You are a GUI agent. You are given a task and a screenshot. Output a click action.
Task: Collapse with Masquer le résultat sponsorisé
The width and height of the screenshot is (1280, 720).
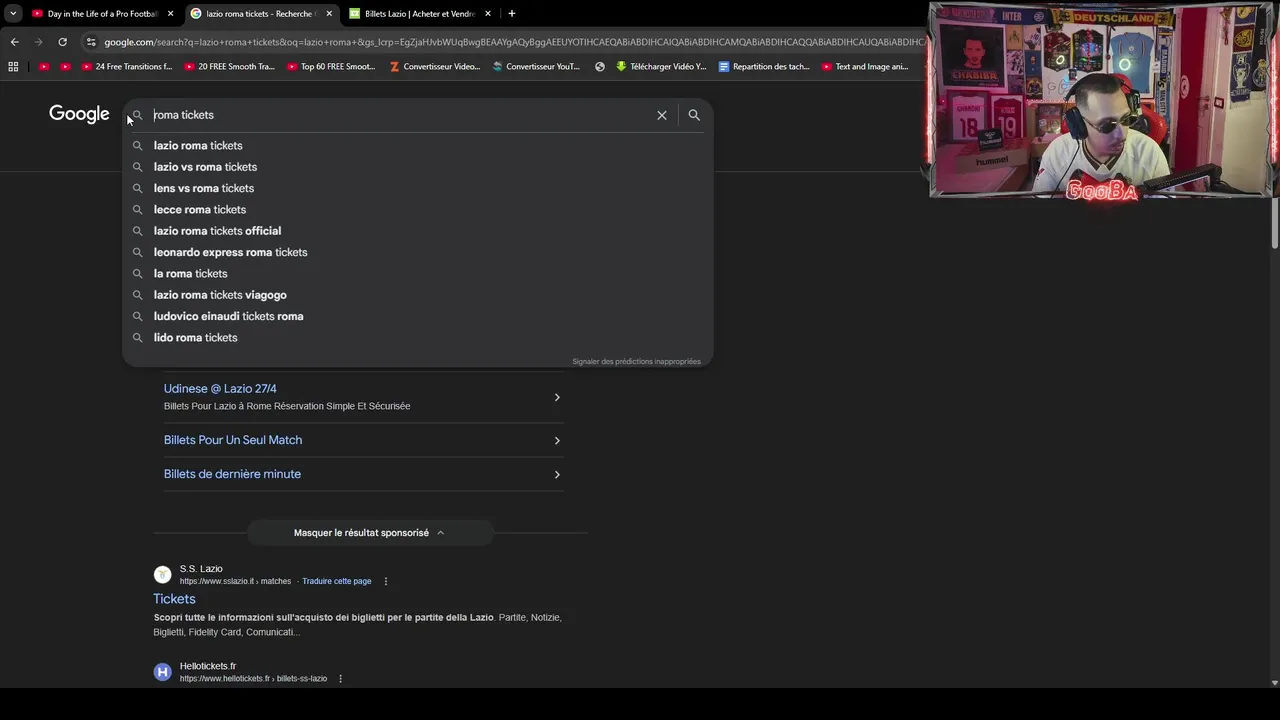pyautogui.click(x=370, y=533)
